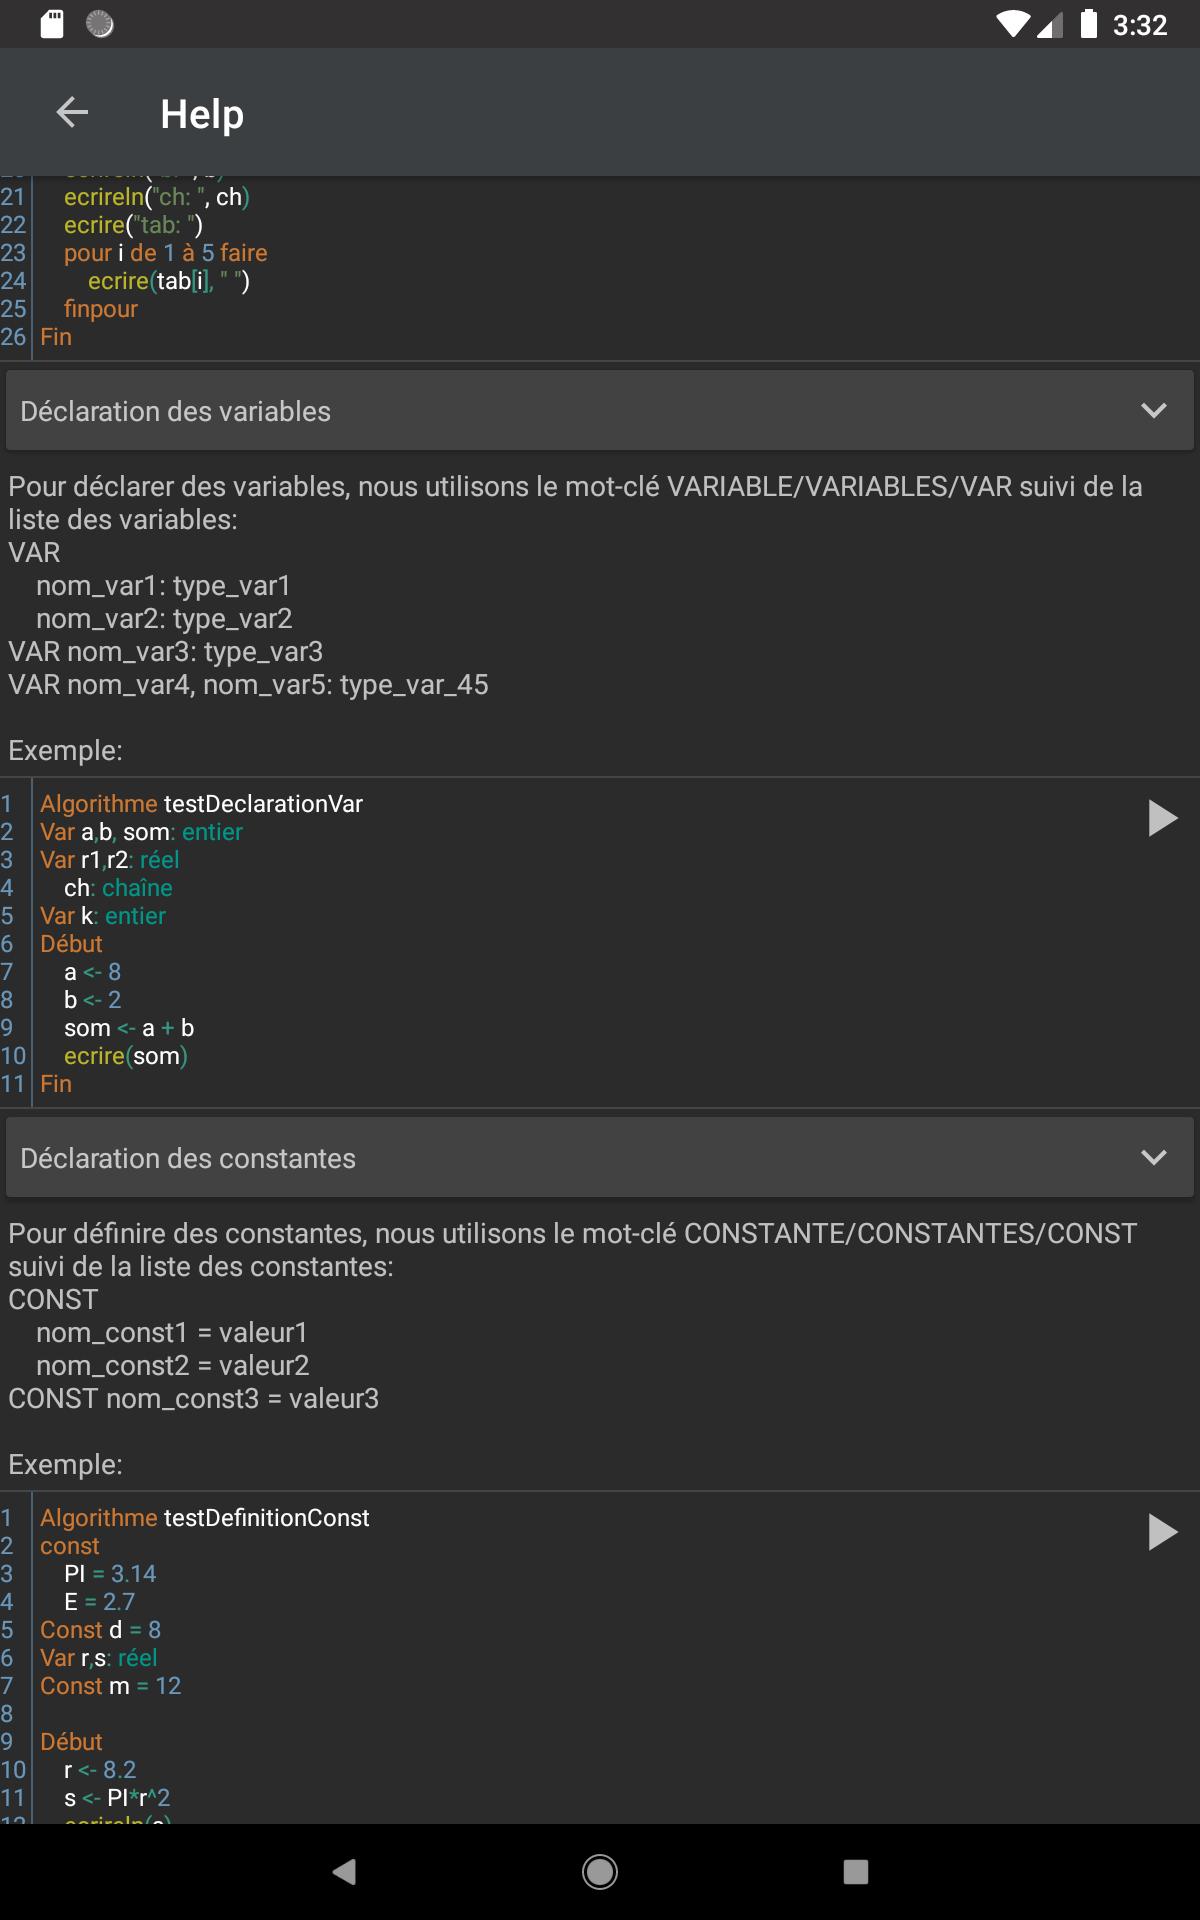This screenshot has width=1200, height=1920.
Task: Tap the Android back navigation button
Action: pyautogui.click(x=344, y=1872)
